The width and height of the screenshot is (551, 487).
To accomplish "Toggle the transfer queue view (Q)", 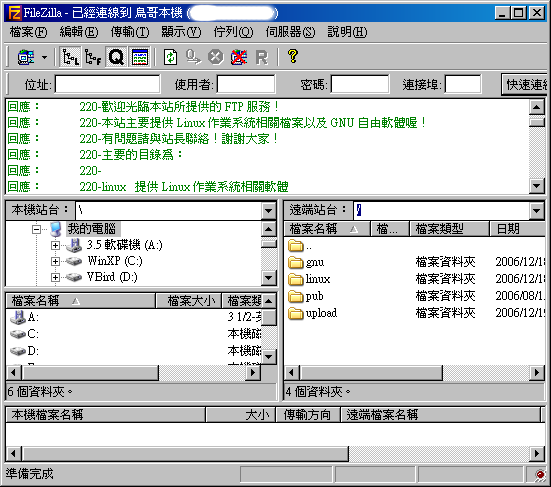I will [x=116, y=57].
